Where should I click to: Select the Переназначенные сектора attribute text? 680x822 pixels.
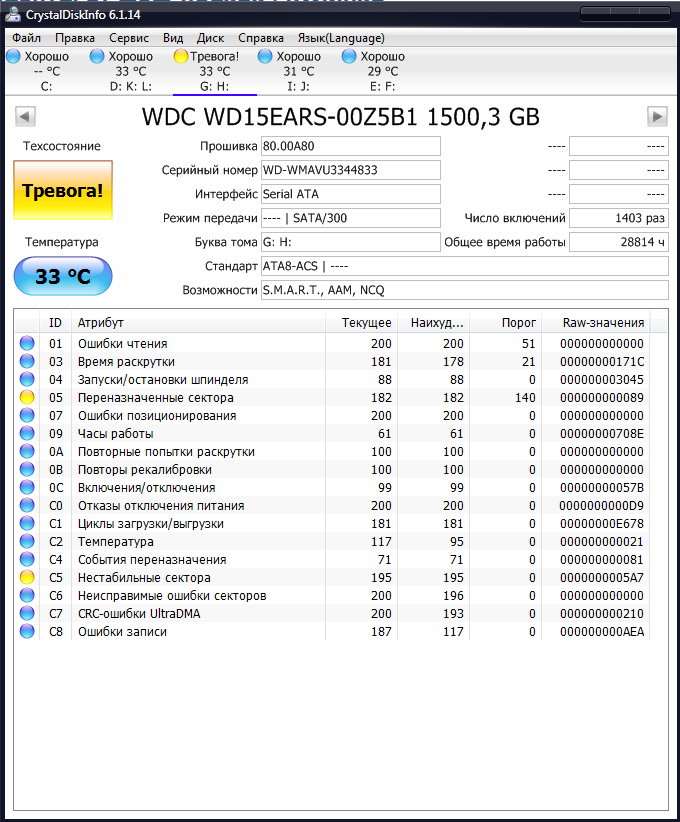coord(156,398)
